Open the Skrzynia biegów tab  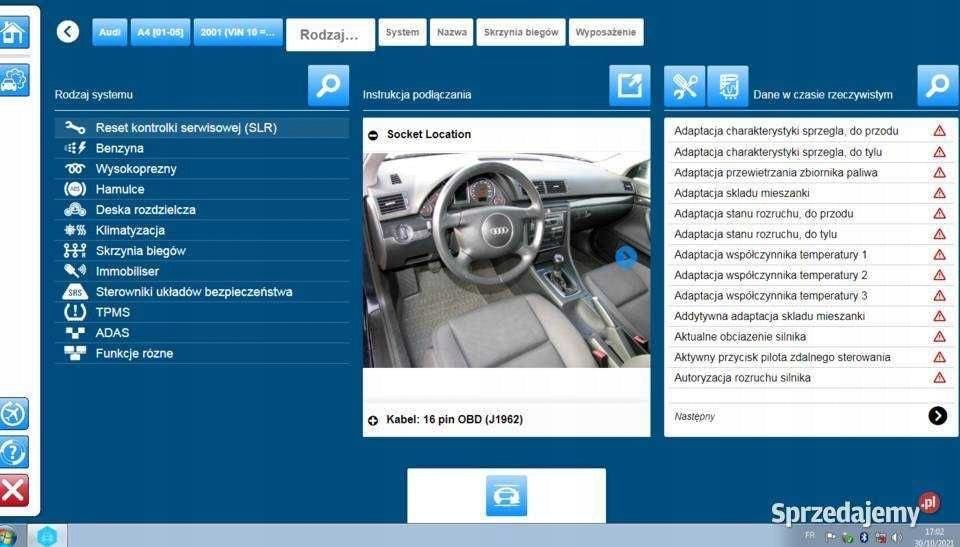pyautogui.click(x=521, y=32)
